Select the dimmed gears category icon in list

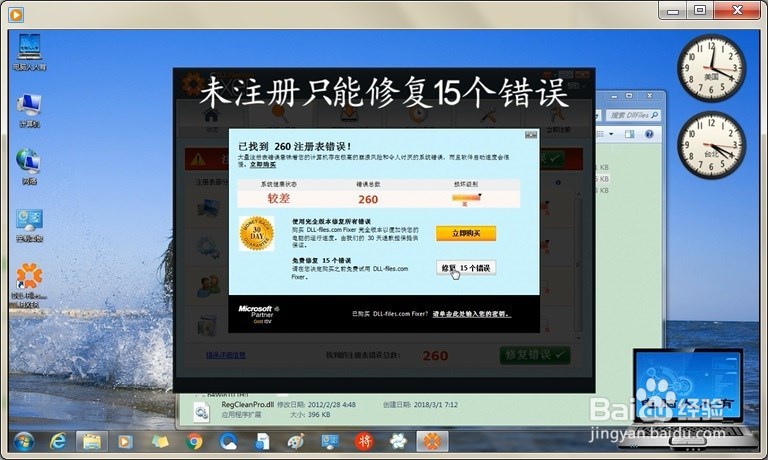(x=209, y=246)
